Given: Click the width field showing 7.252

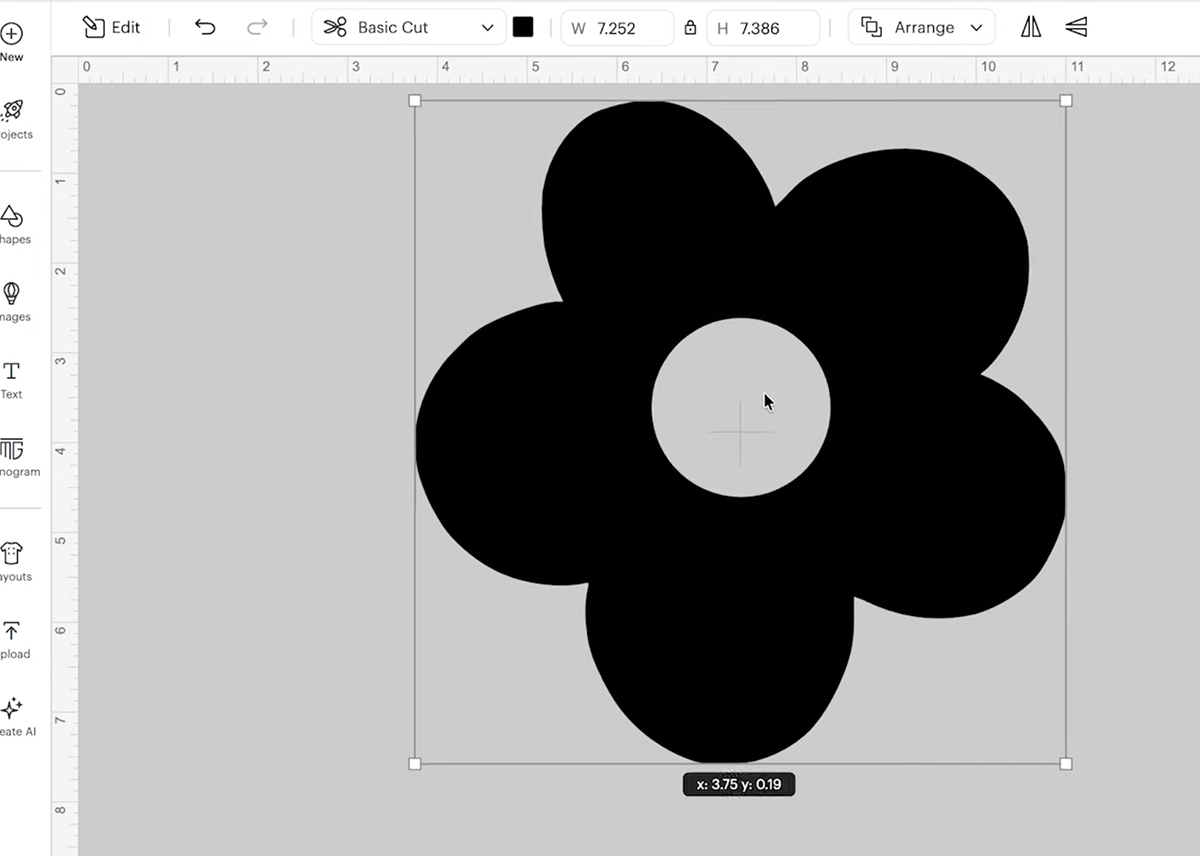Looking at the screenshot, I should click(617, 28).
